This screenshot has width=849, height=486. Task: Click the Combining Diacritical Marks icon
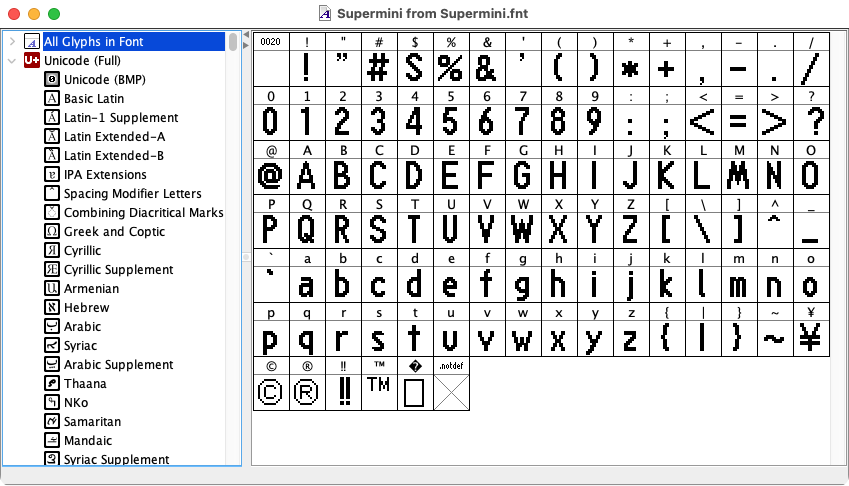pos(52,212)
